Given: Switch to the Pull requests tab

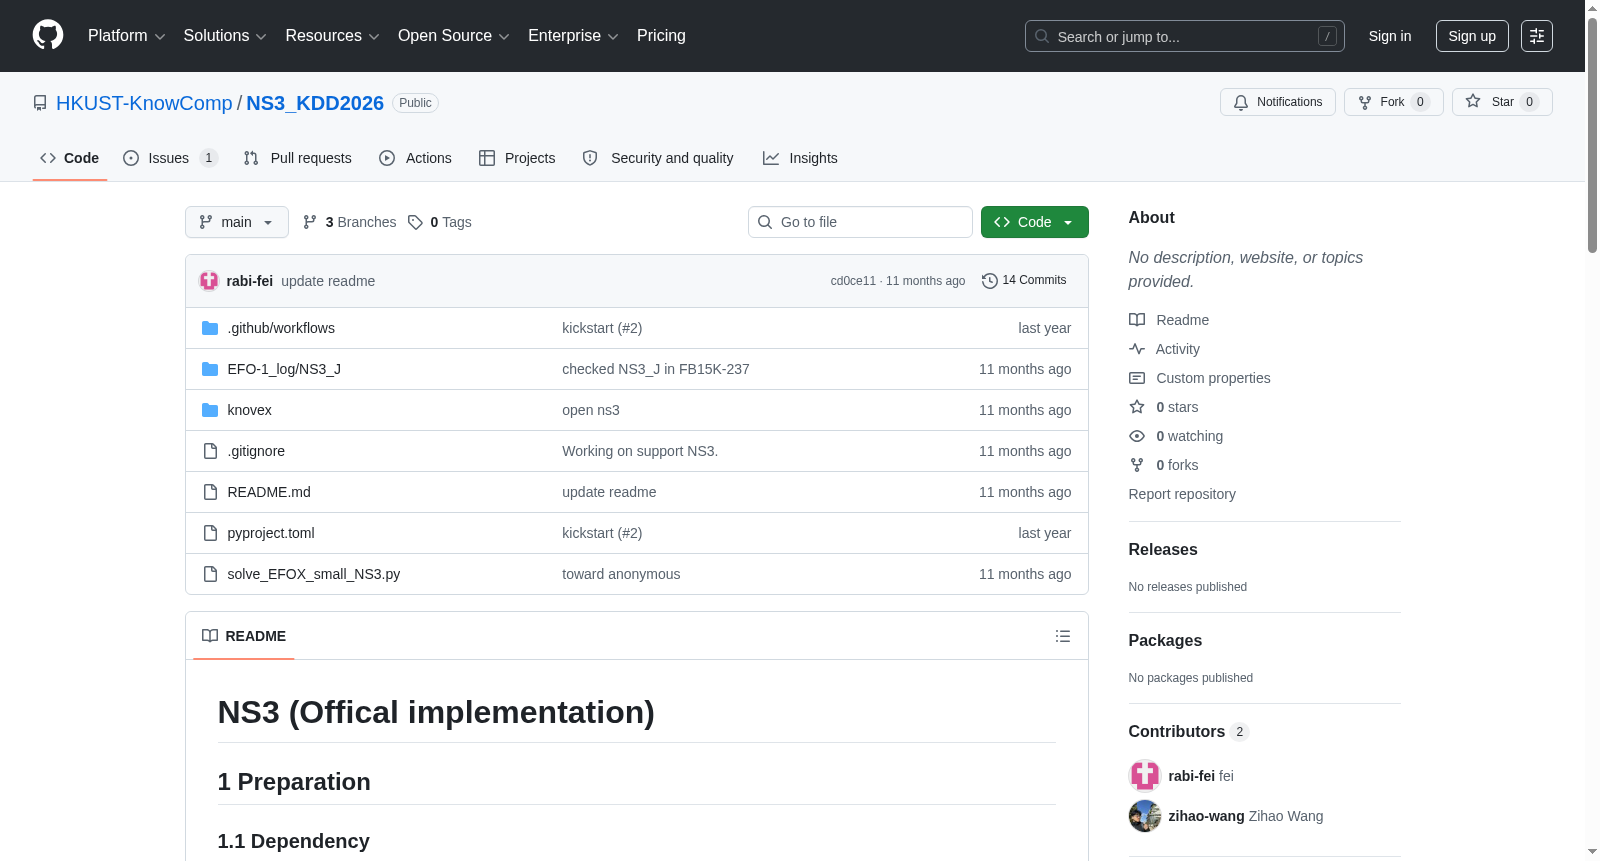Looking at the screenshot, I should (298, 158).
